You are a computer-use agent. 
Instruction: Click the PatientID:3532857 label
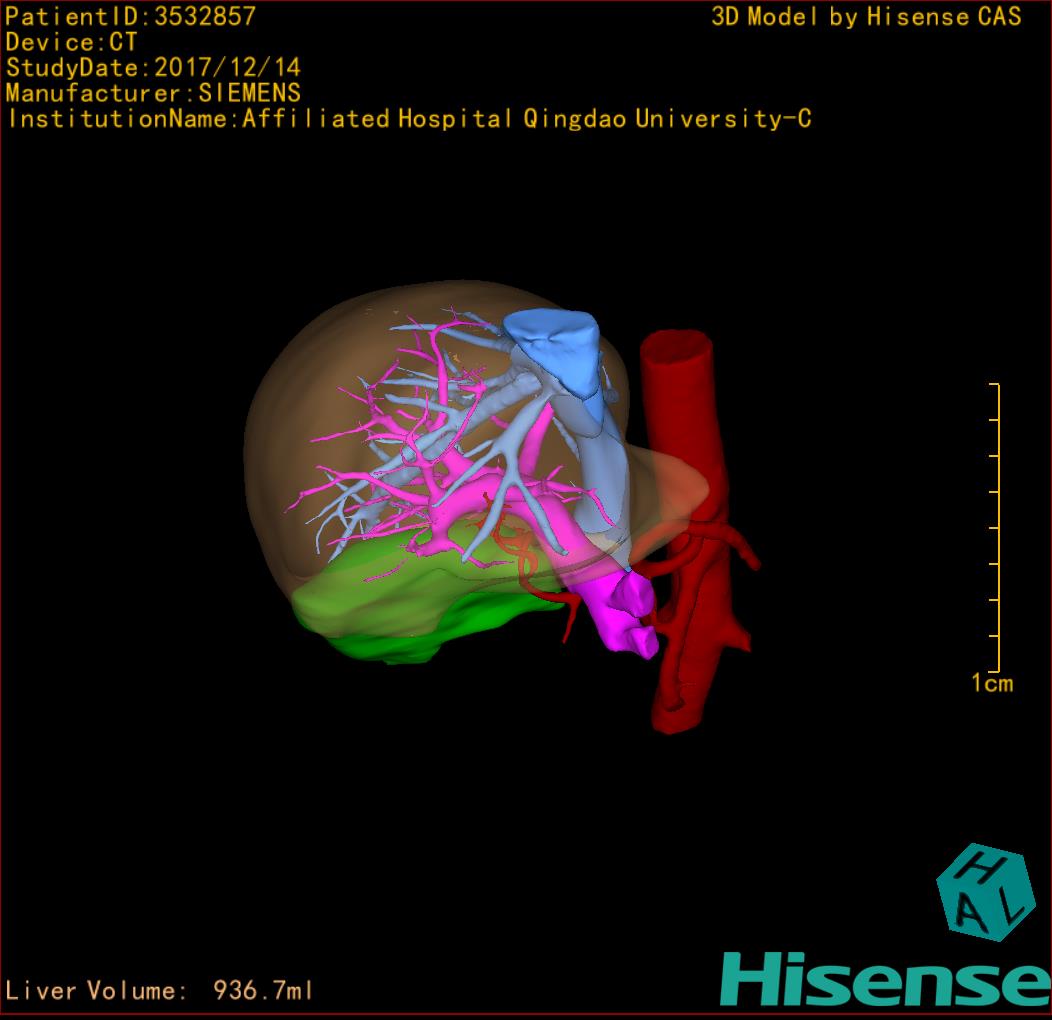click(x=131, y=17)
